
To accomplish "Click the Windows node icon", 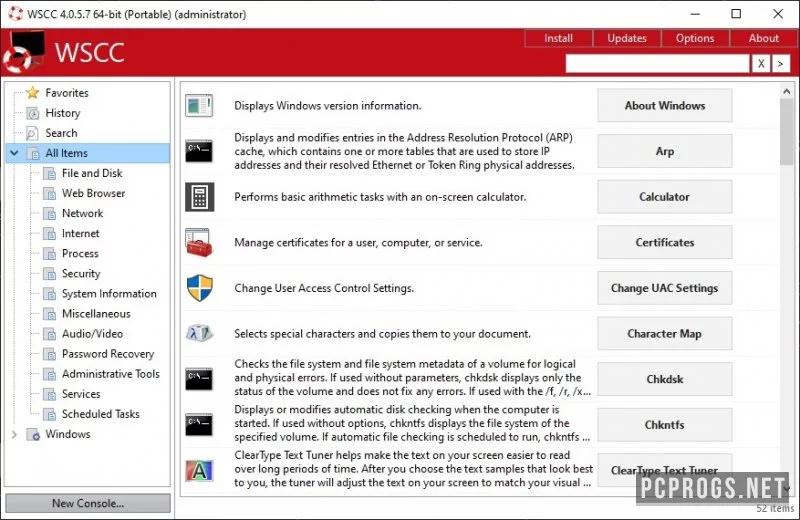I will 33,434.
